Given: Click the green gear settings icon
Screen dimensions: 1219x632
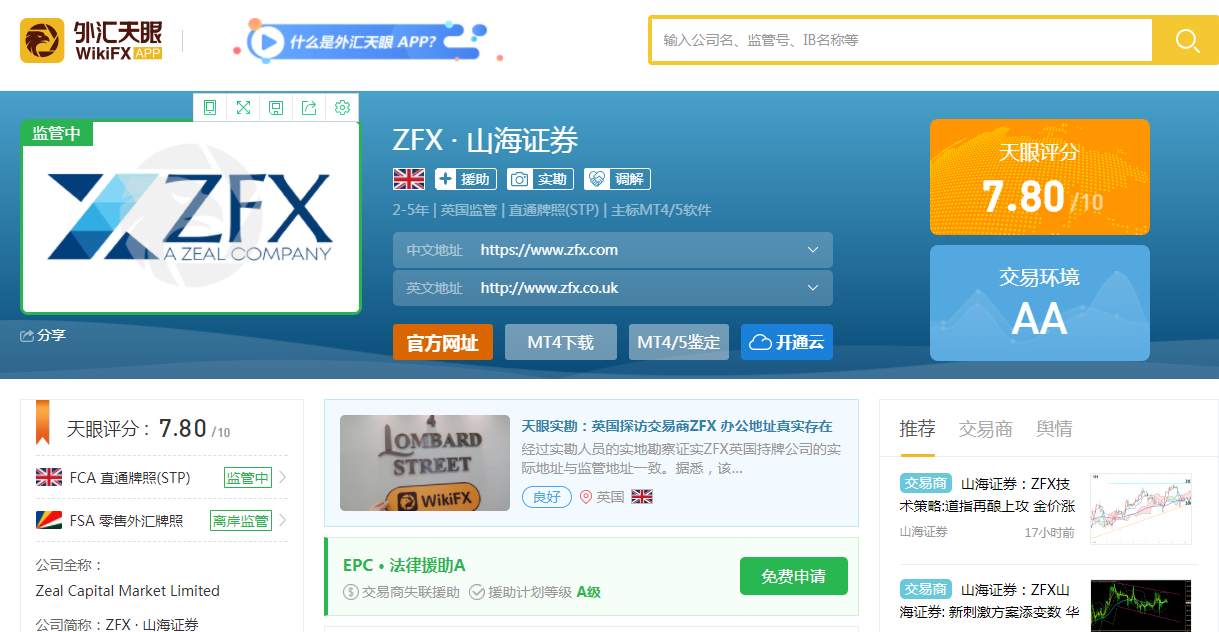Looking at the screenshot, I should pos(342,108).
